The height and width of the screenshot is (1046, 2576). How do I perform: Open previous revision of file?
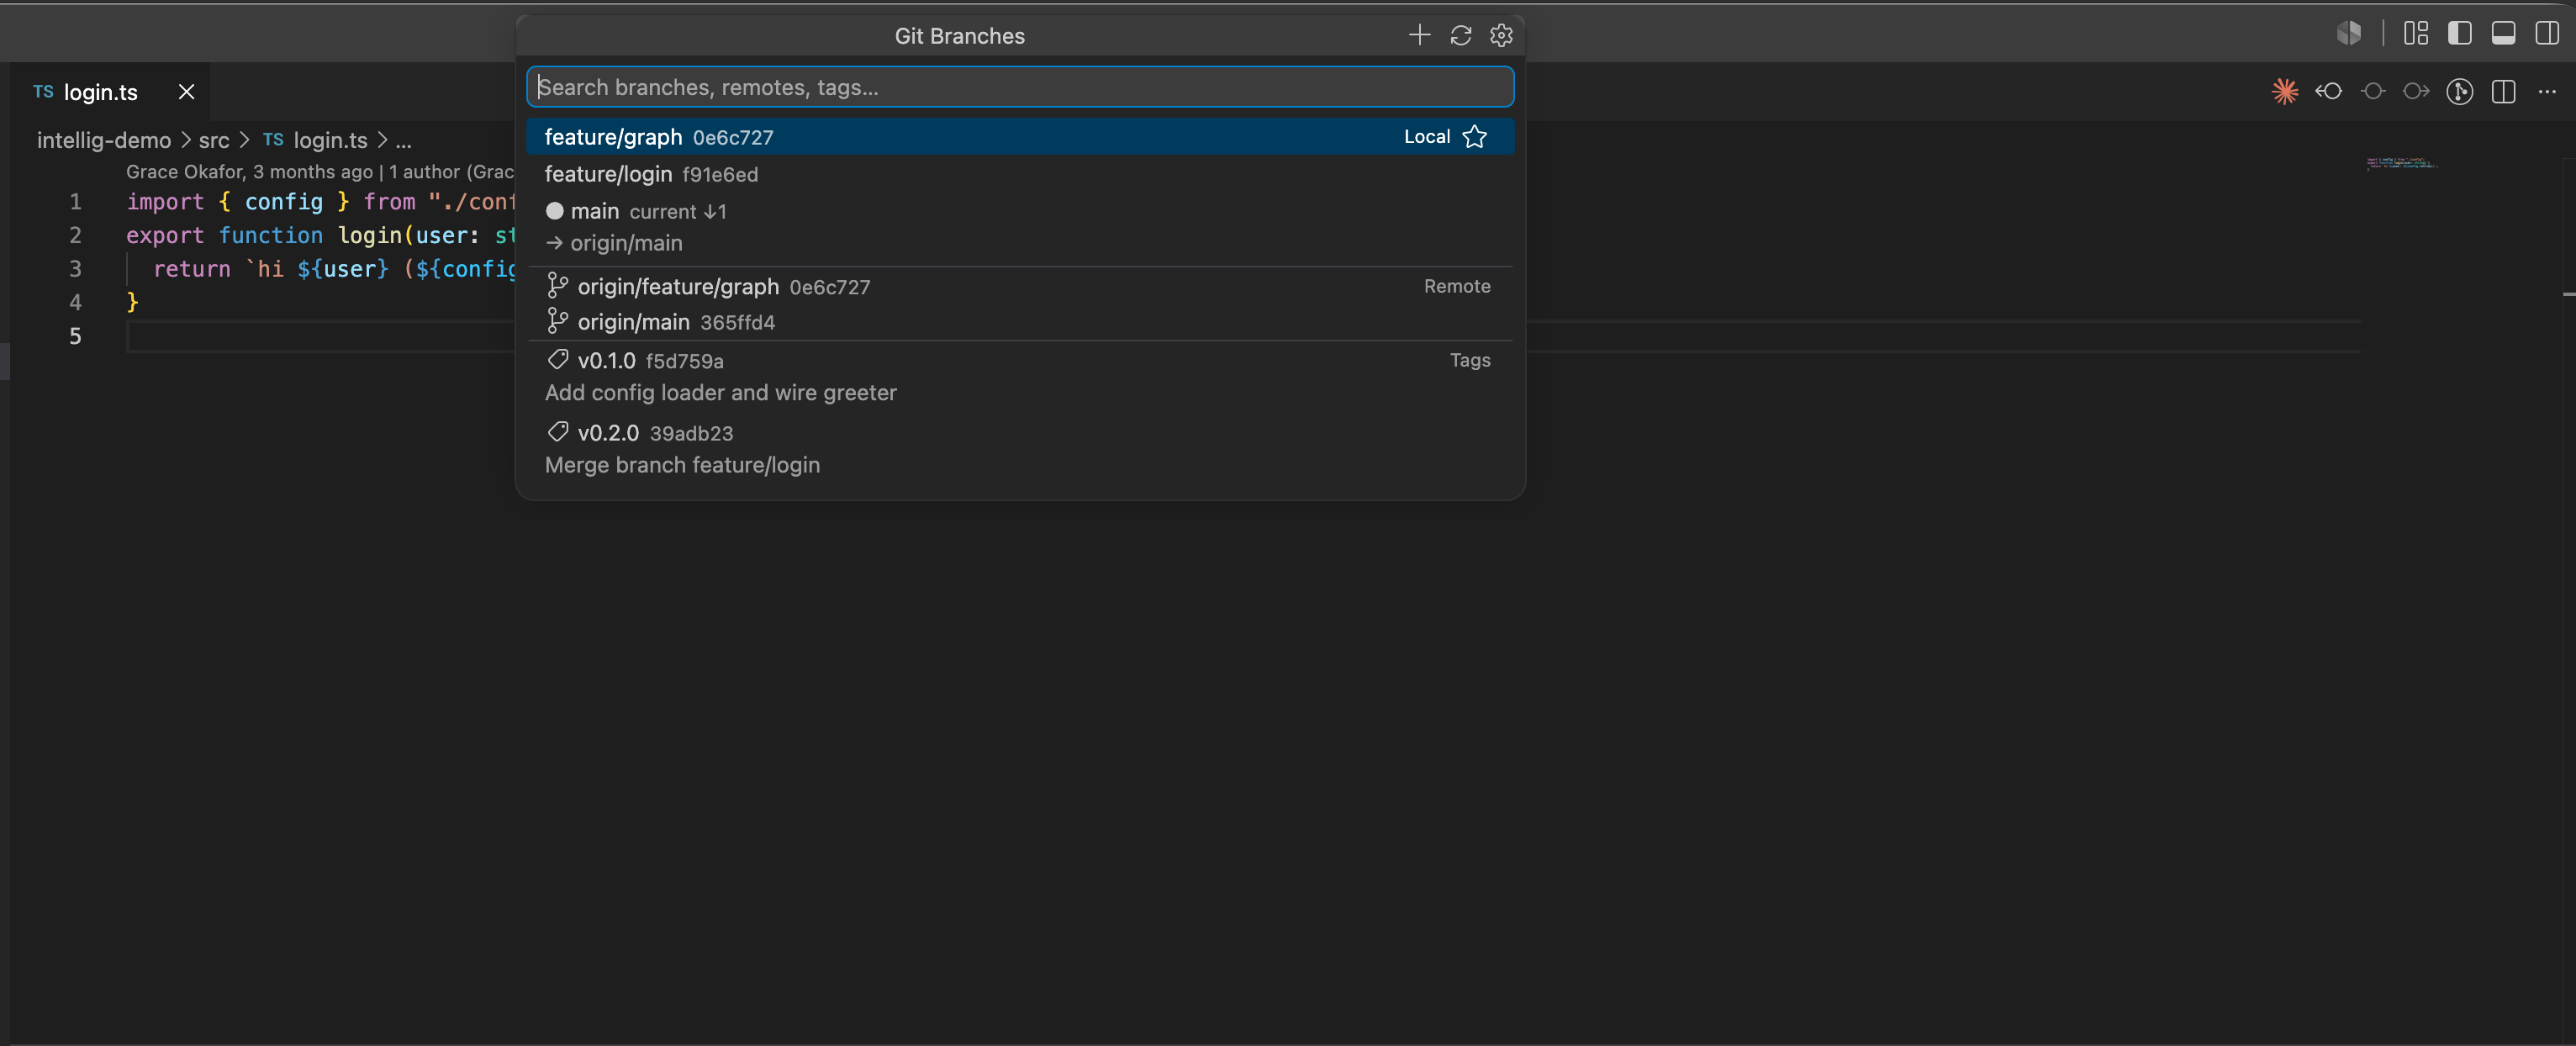2329,92
